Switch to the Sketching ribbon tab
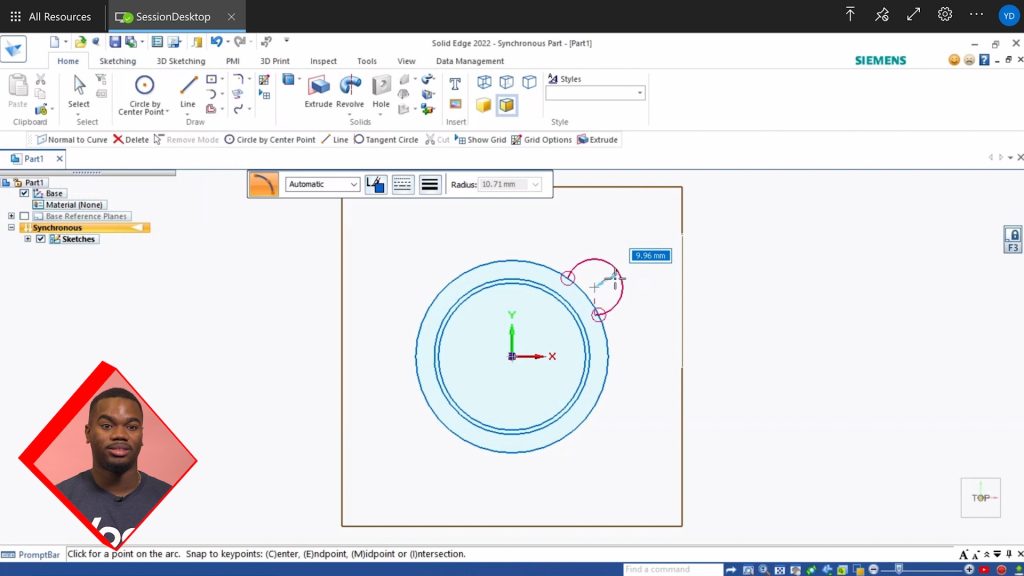The image size is (1024, 576). click(x=118, y=61)
